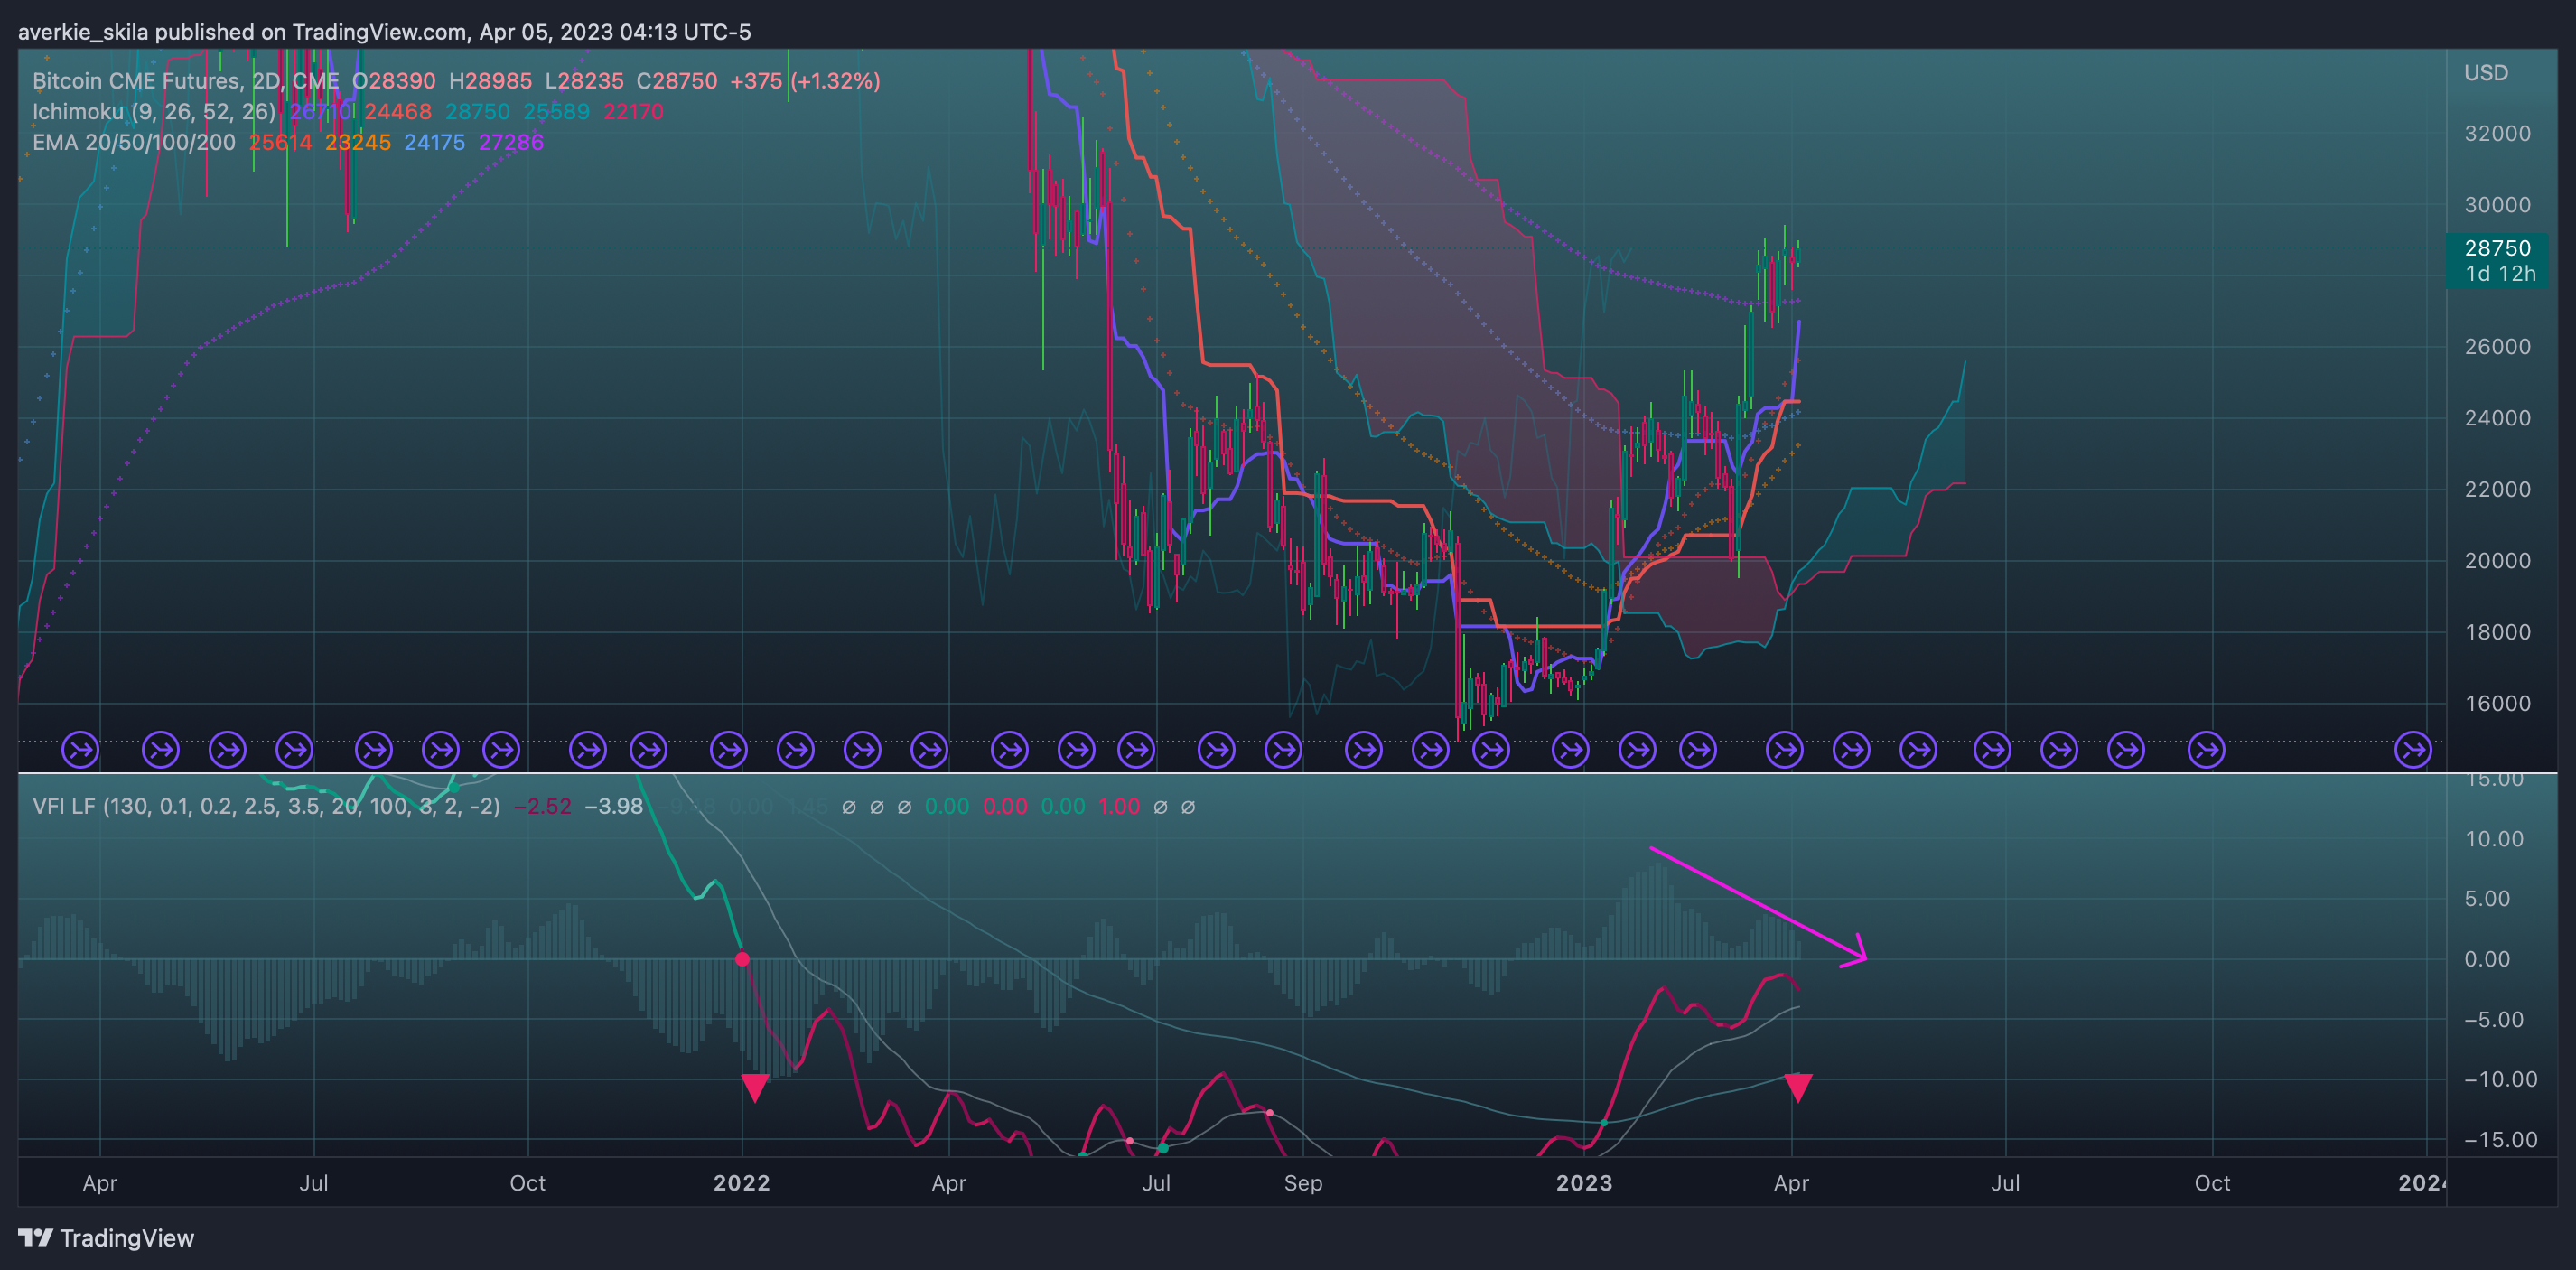Viewport: 2576px width, 1270px height.
Task: Open the Bitcoin CME Futures symbol title
Action: tap(186, 81)
